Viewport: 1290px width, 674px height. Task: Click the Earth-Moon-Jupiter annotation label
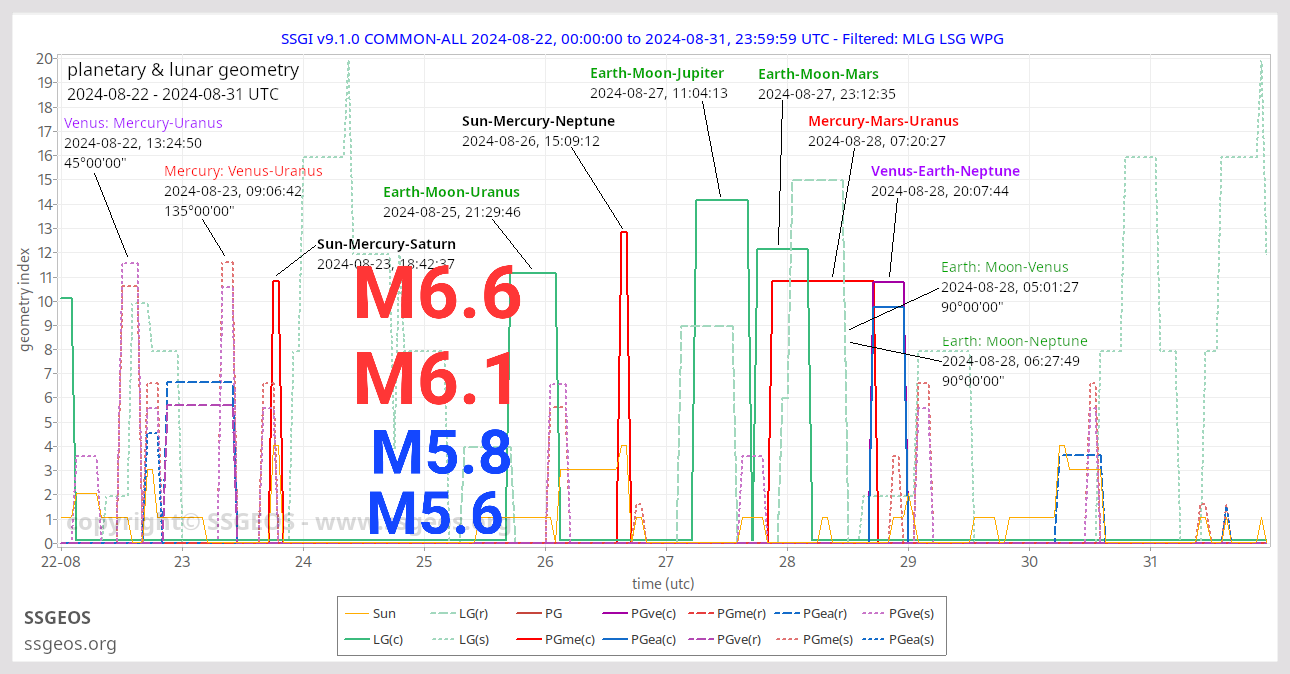[656, 72]
